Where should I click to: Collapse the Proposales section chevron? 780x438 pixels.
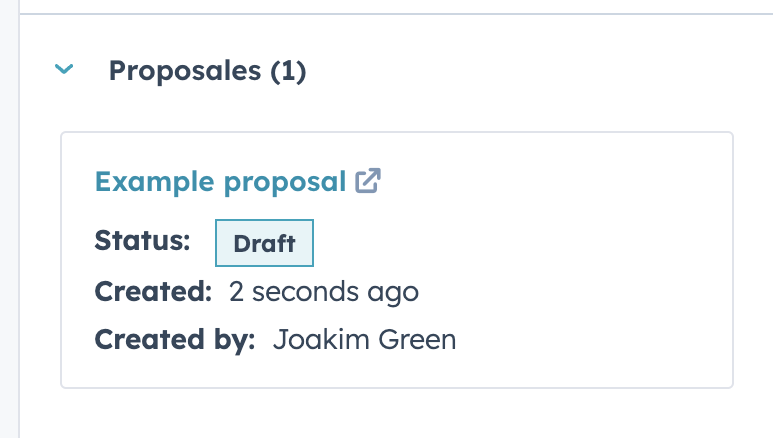[x=65, y=70]
